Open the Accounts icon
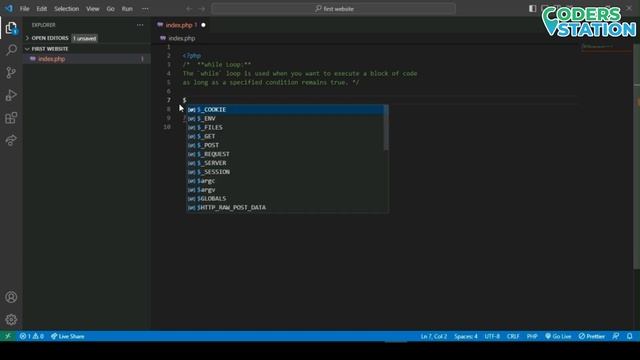The image size is (640, 360). (11, 297)
